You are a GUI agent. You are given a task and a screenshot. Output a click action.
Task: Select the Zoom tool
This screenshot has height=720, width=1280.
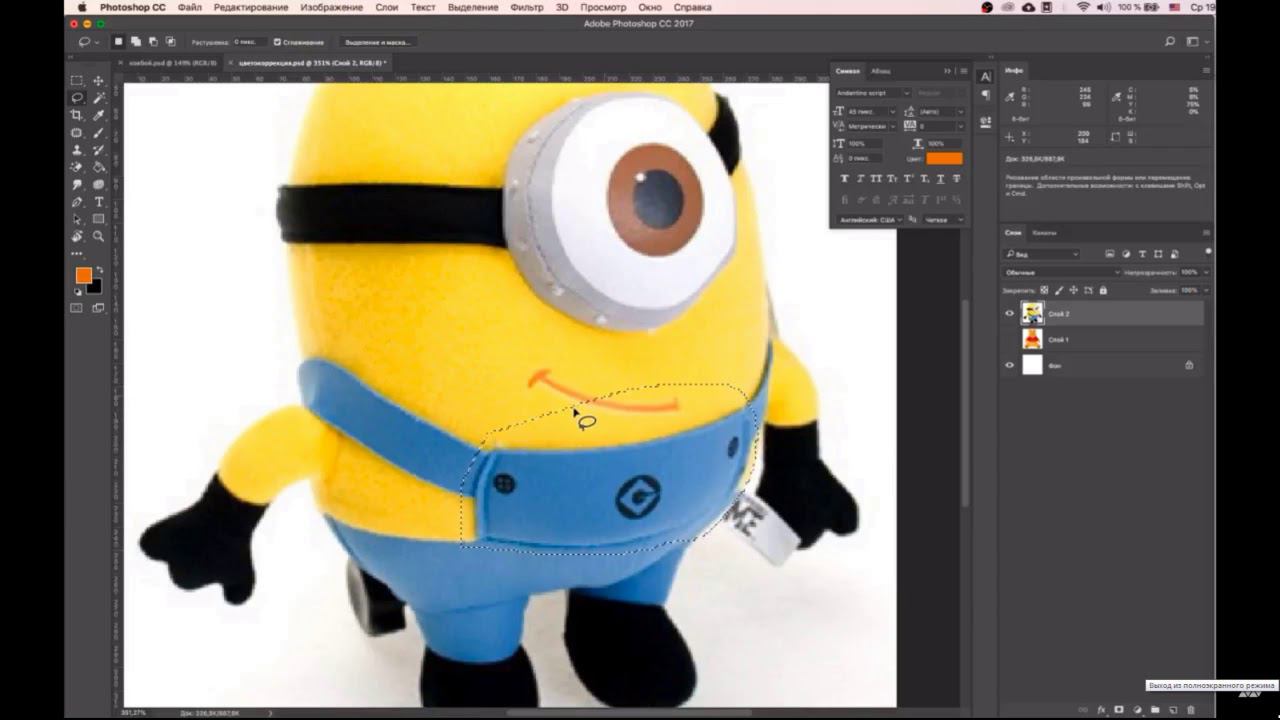99,237
